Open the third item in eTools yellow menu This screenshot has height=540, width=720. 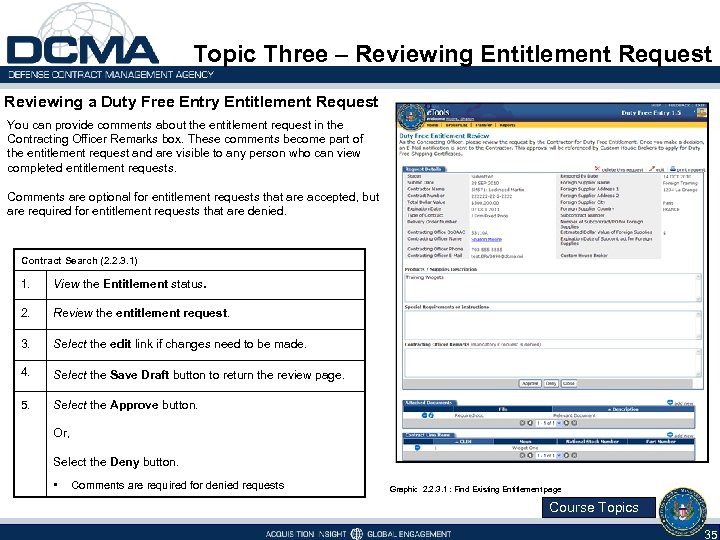pos(483,125)
